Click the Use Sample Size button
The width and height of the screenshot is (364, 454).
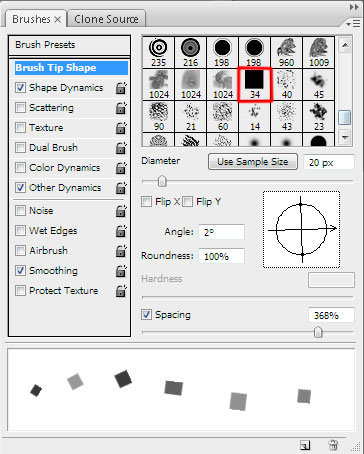tap(253, 162)
